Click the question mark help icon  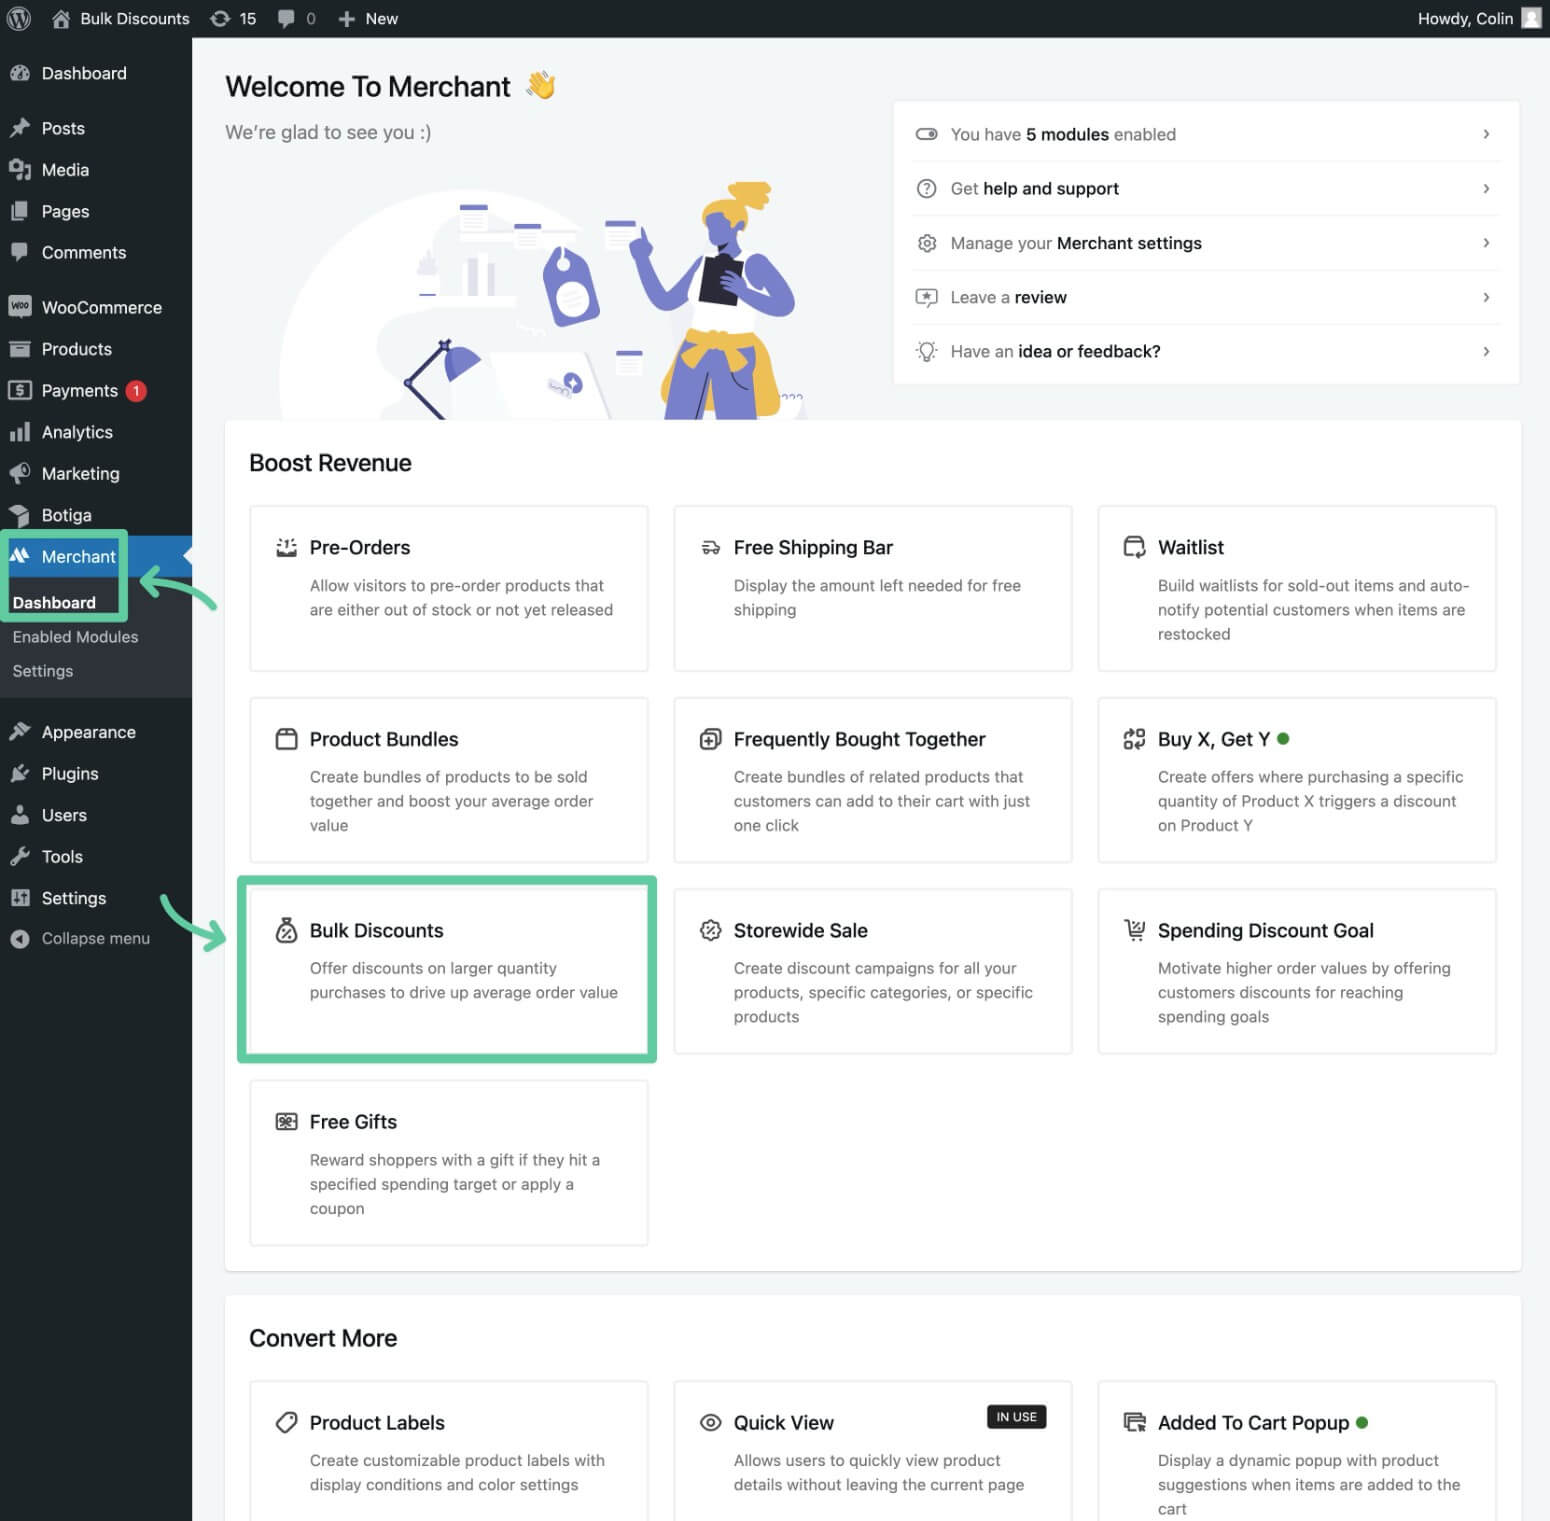pyautogui.click(x=927, y=188)
